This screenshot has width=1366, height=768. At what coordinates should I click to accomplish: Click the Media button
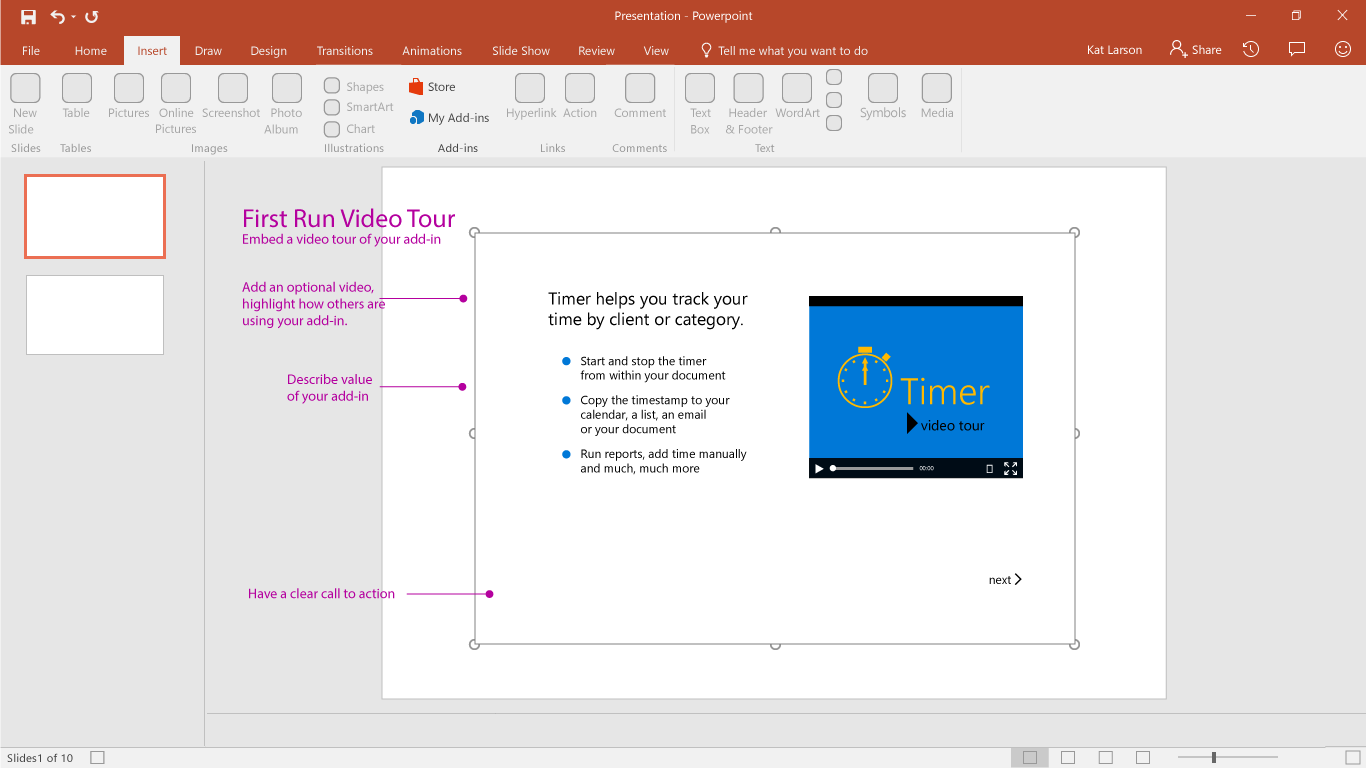click(x=937, y=97)
